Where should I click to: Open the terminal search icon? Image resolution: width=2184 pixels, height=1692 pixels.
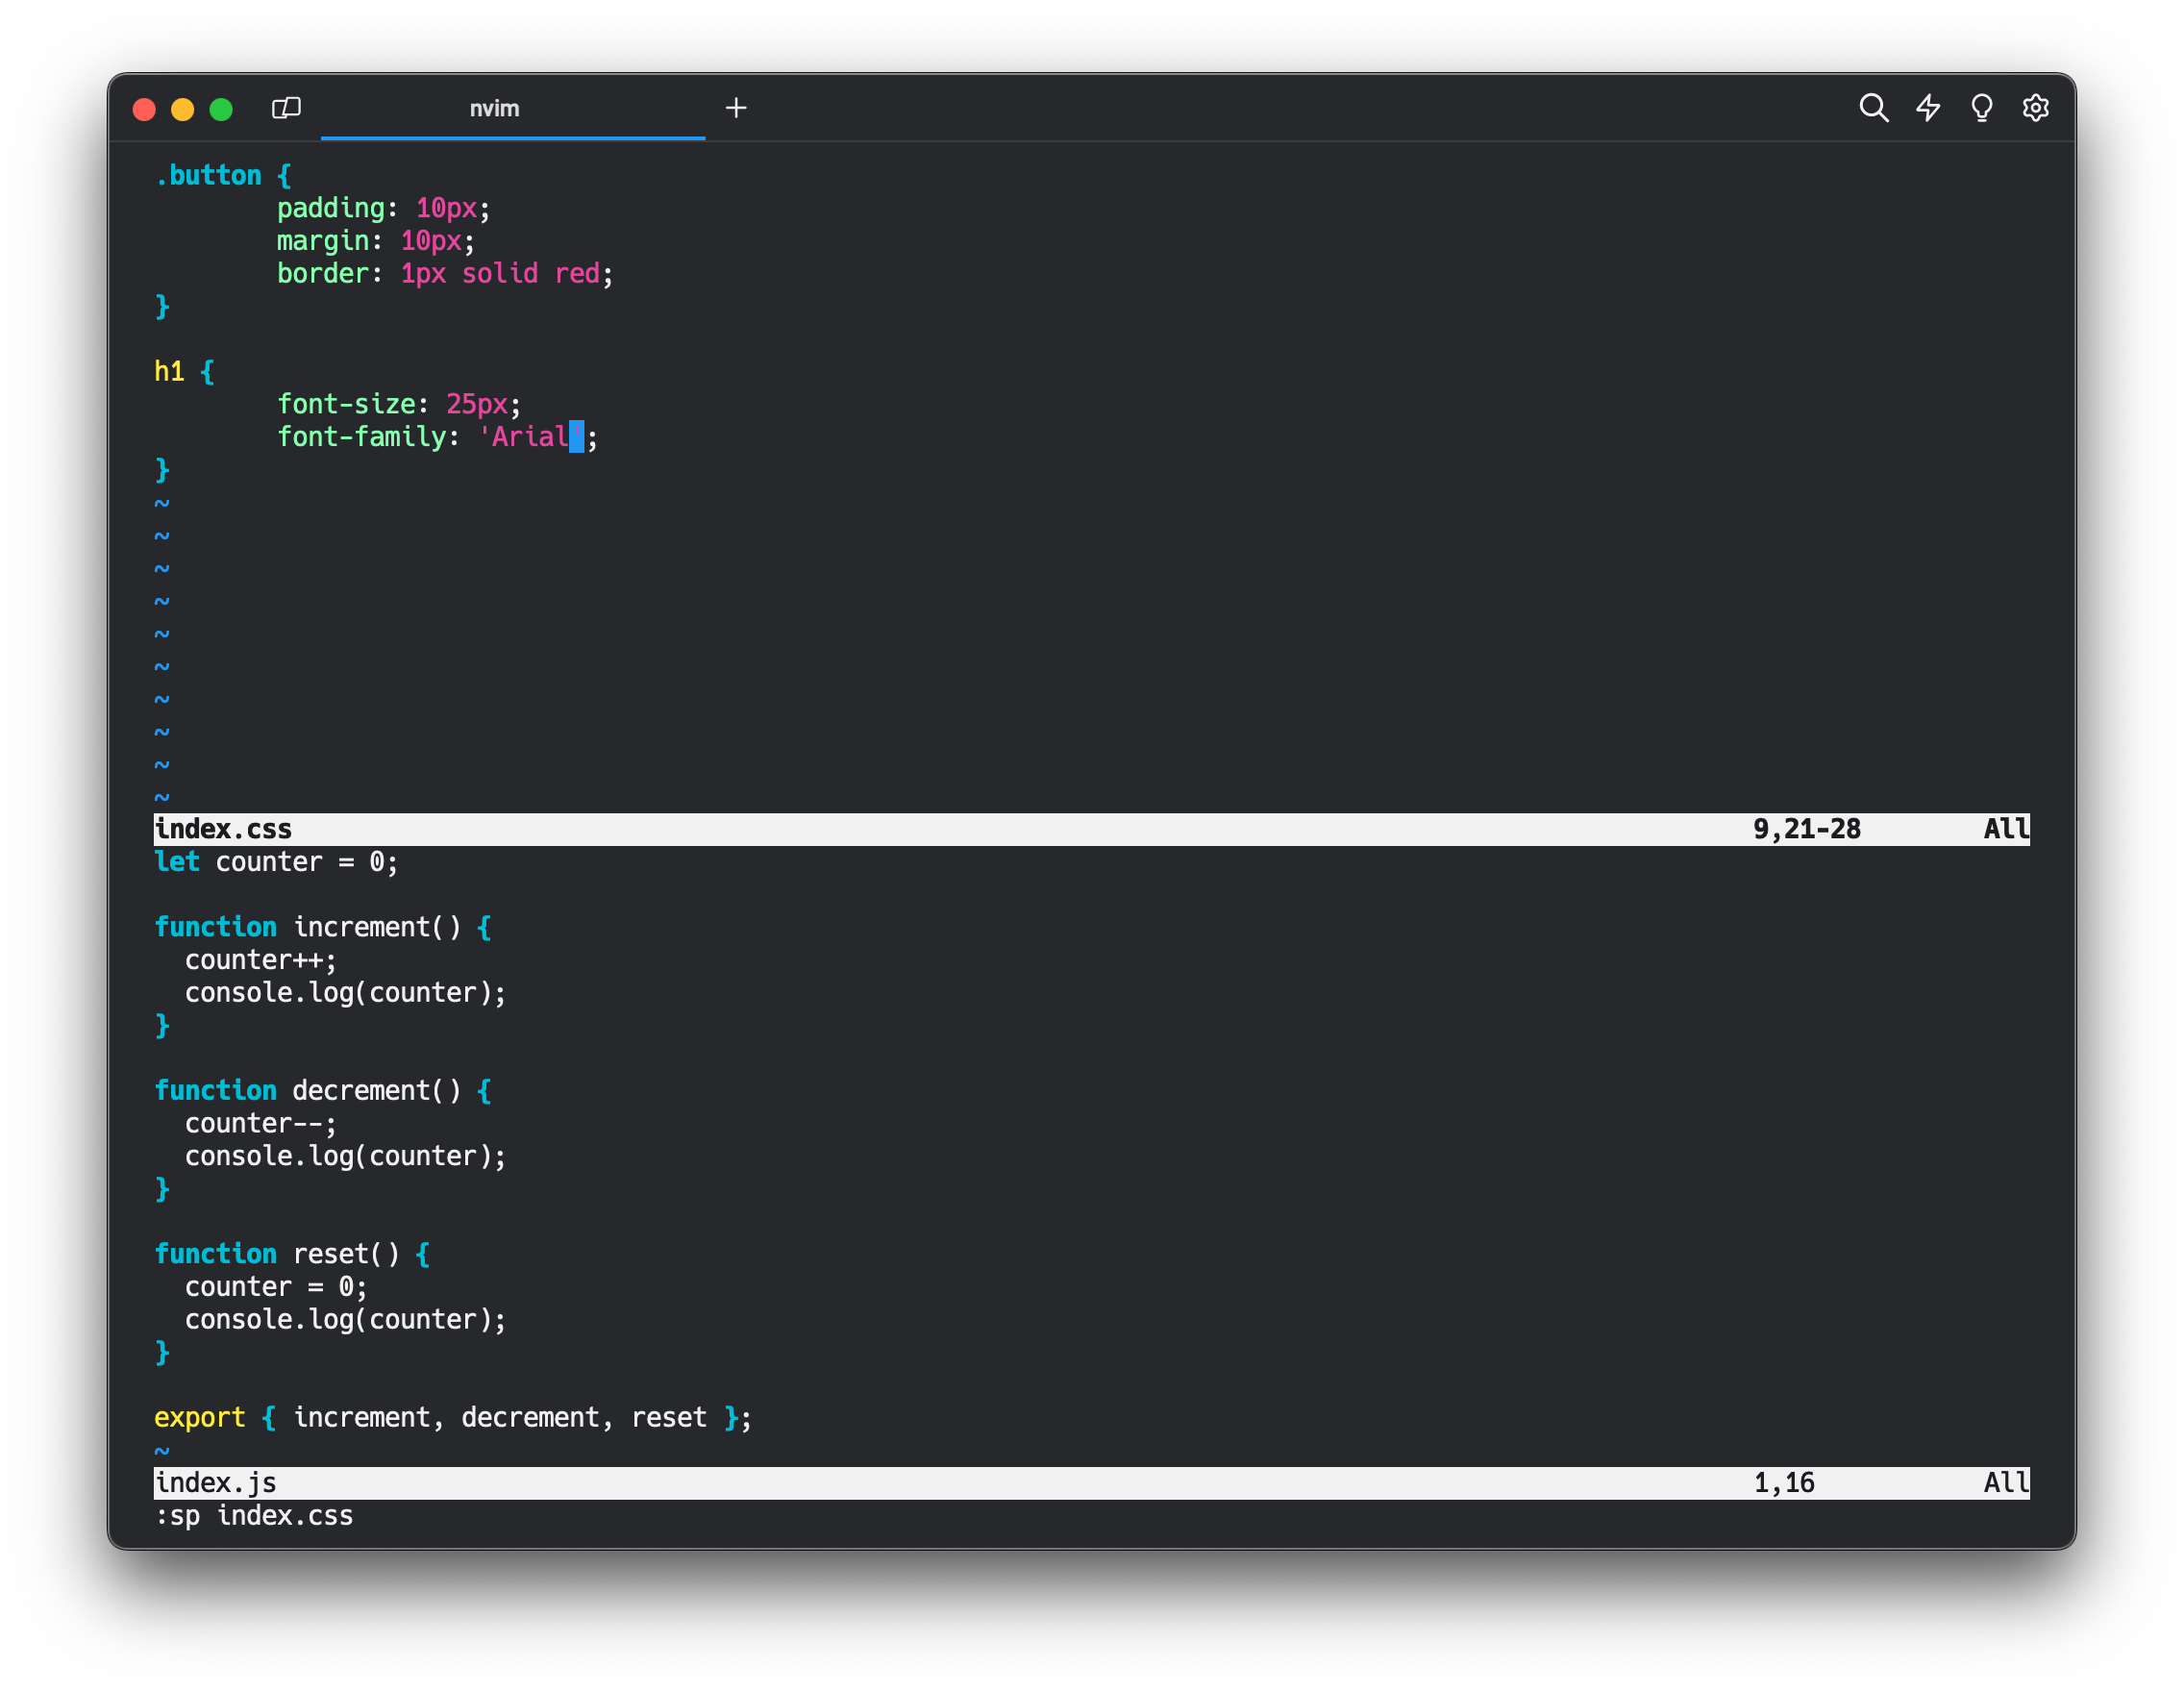(1873, 108)
